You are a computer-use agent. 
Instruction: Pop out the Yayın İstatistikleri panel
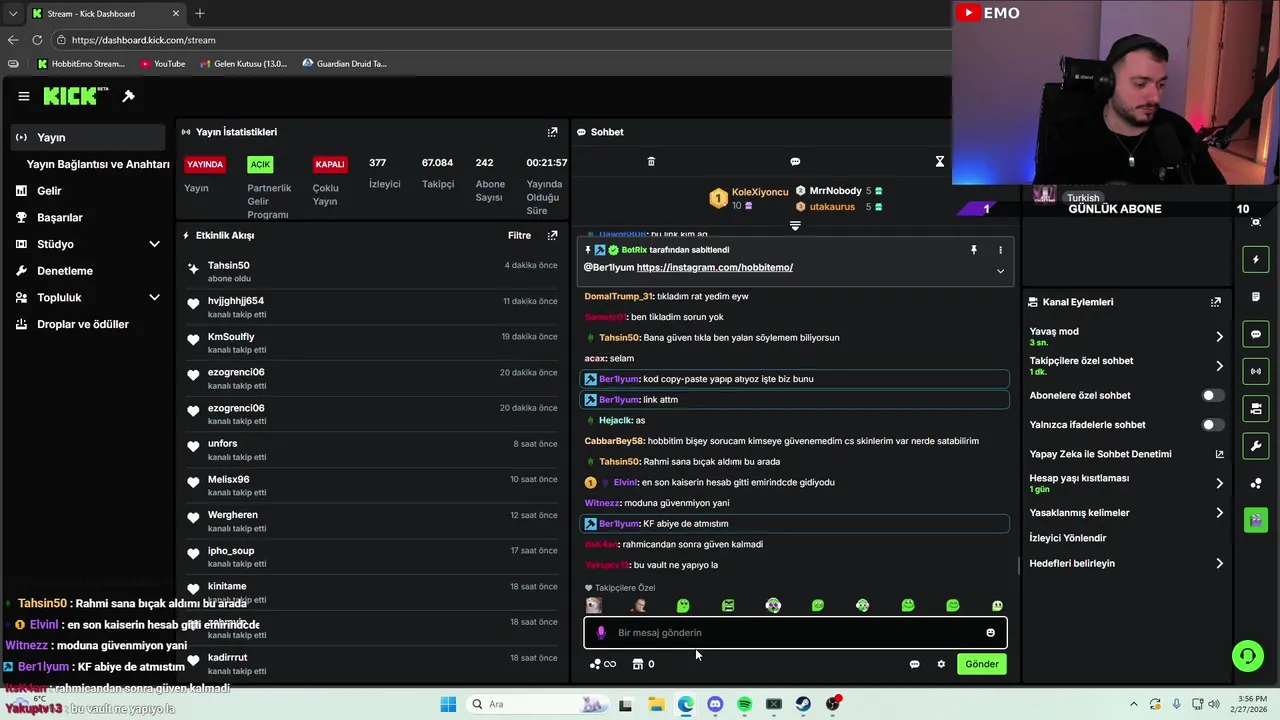552,132
